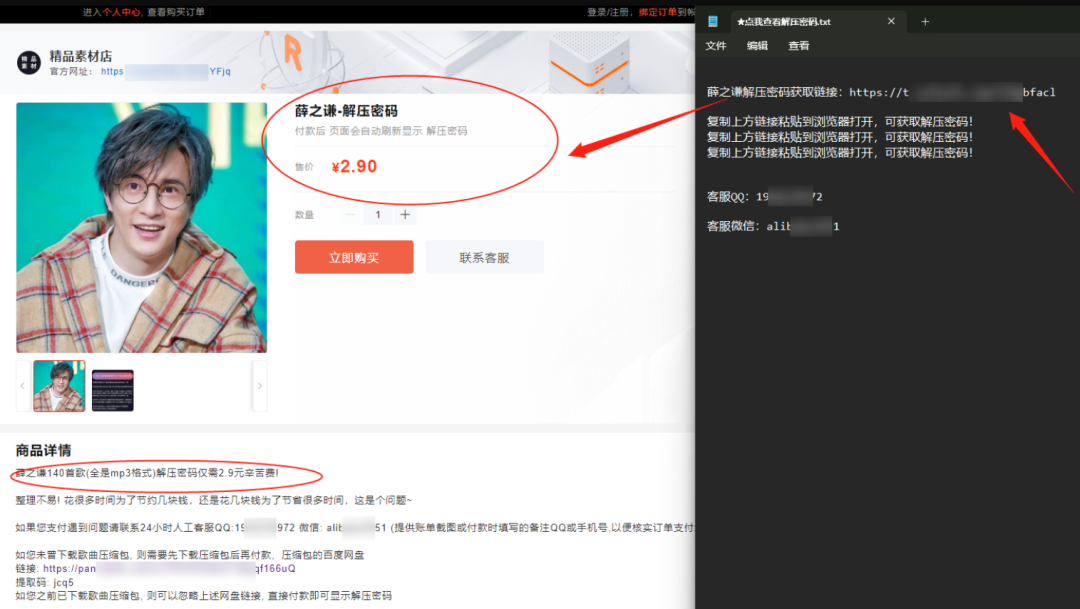Select the first portrait thumbnail
This screenshot has width=1080, height=609.
point(59,386)
